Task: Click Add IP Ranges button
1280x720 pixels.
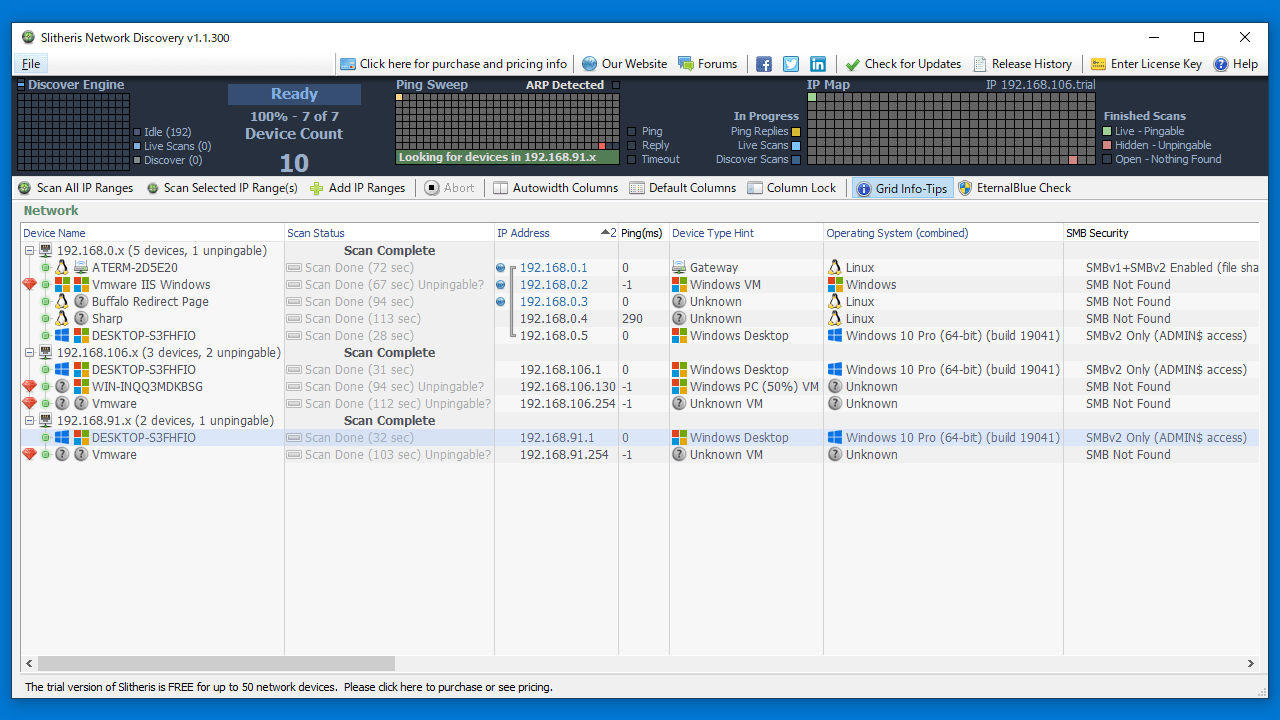Action: 357,188
